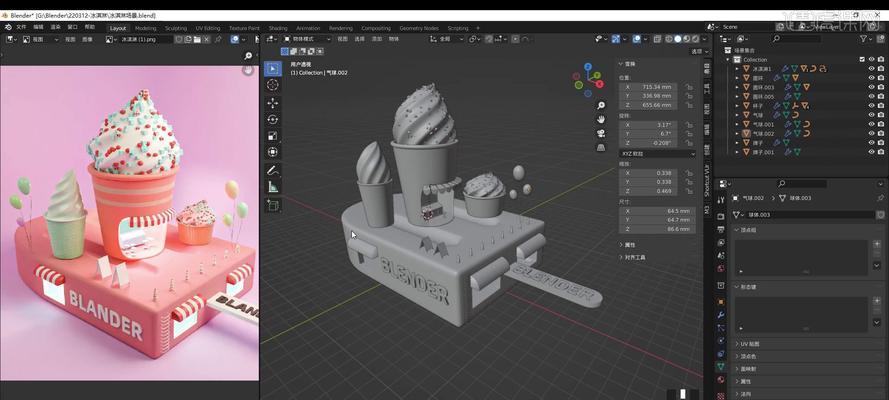Image resolution: width=889 pixels, height=400 pixels.
Task: Open the object interaction mode dropdown
Action: pyautogui.click(x=307, y=39)
